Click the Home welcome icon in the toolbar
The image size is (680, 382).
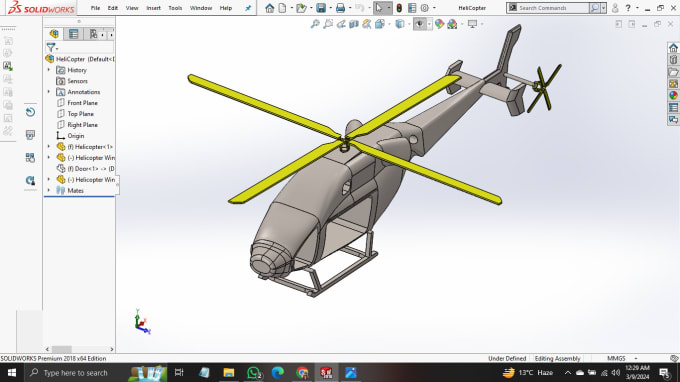pyautogui.click(x=270, y=8)
